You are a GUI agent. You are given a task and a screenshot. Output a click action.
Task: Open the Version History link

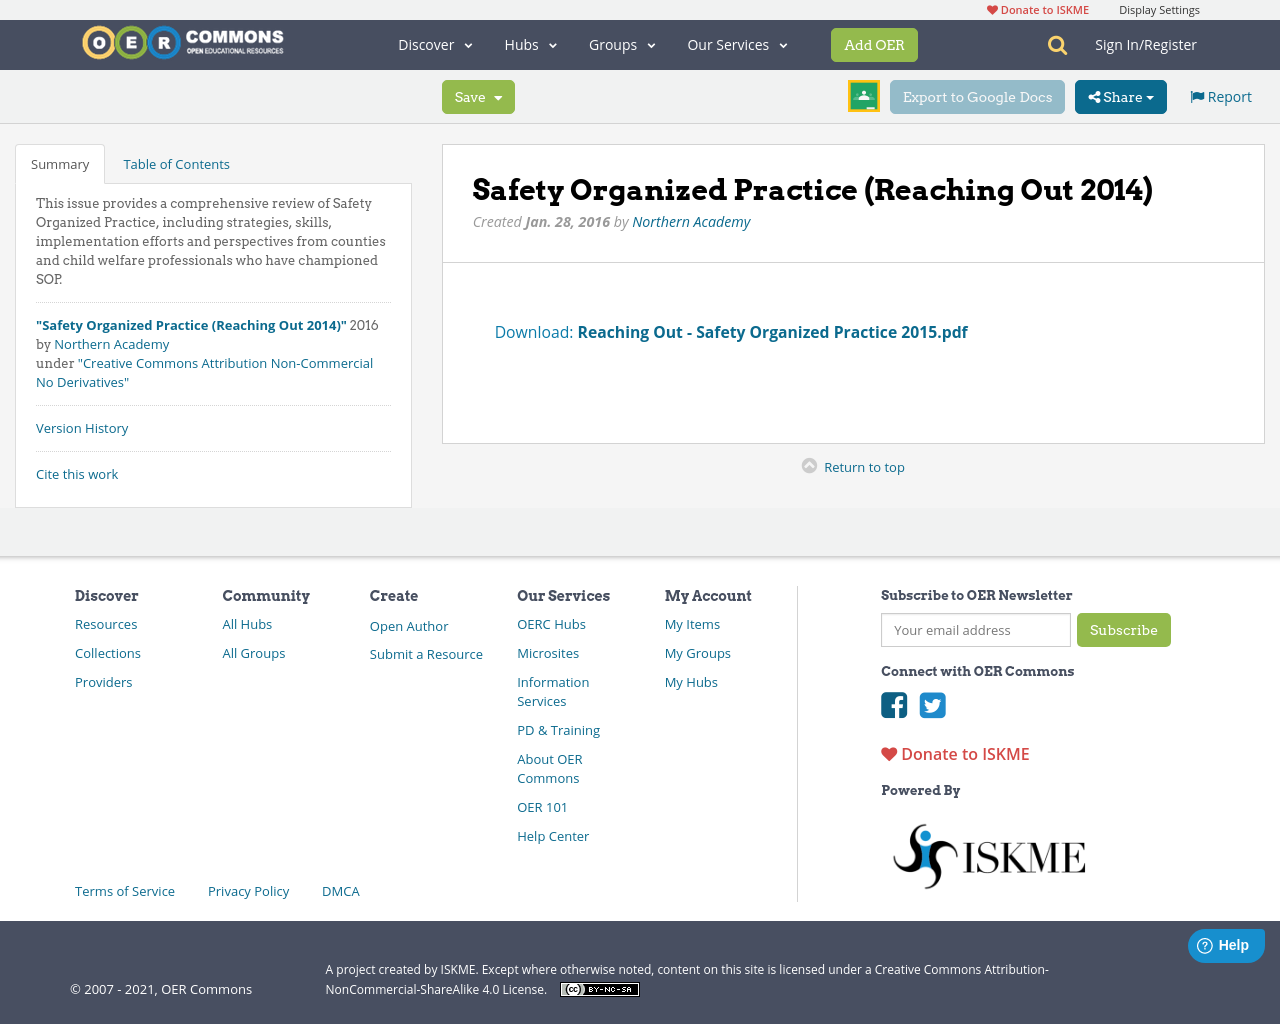pos(81,428)
